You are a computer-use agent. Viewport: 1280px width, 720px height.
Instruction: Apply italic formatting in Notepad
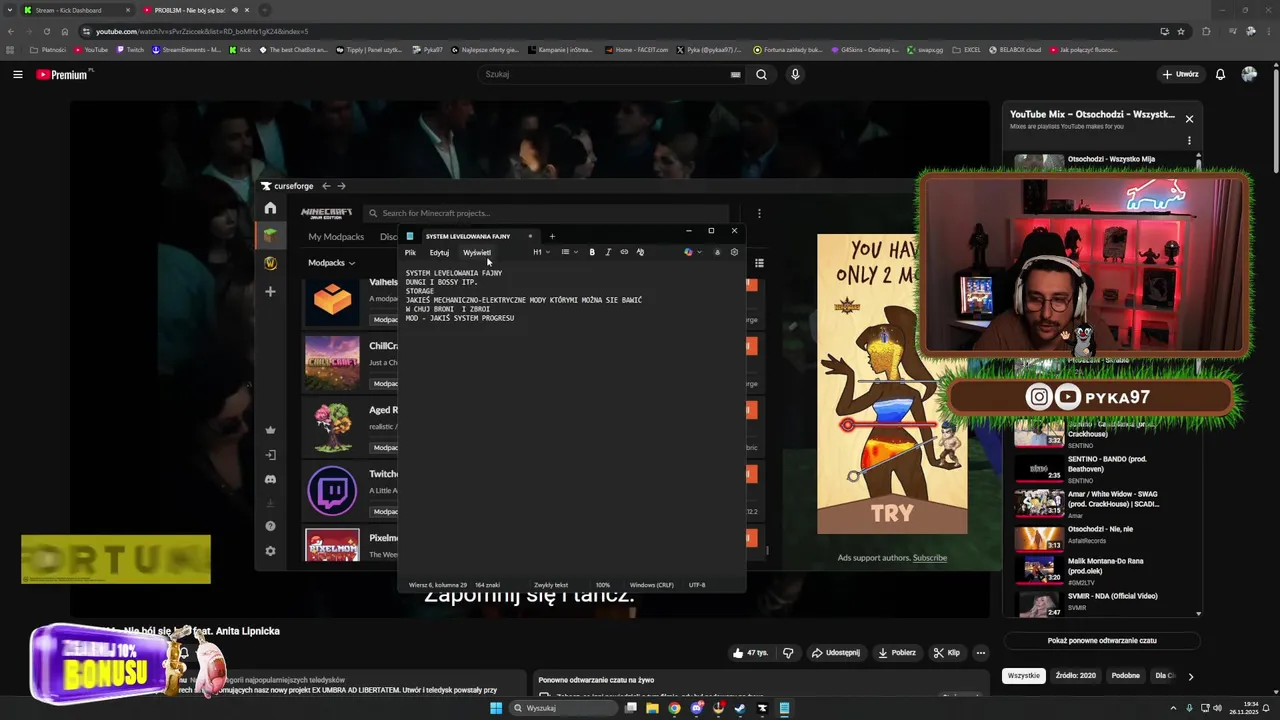608,252
